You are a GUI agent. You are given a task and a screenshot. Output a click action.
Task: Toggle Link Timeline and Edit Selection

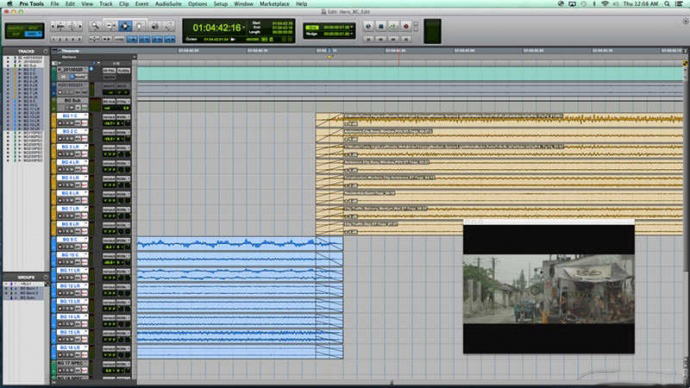[144, 39]
